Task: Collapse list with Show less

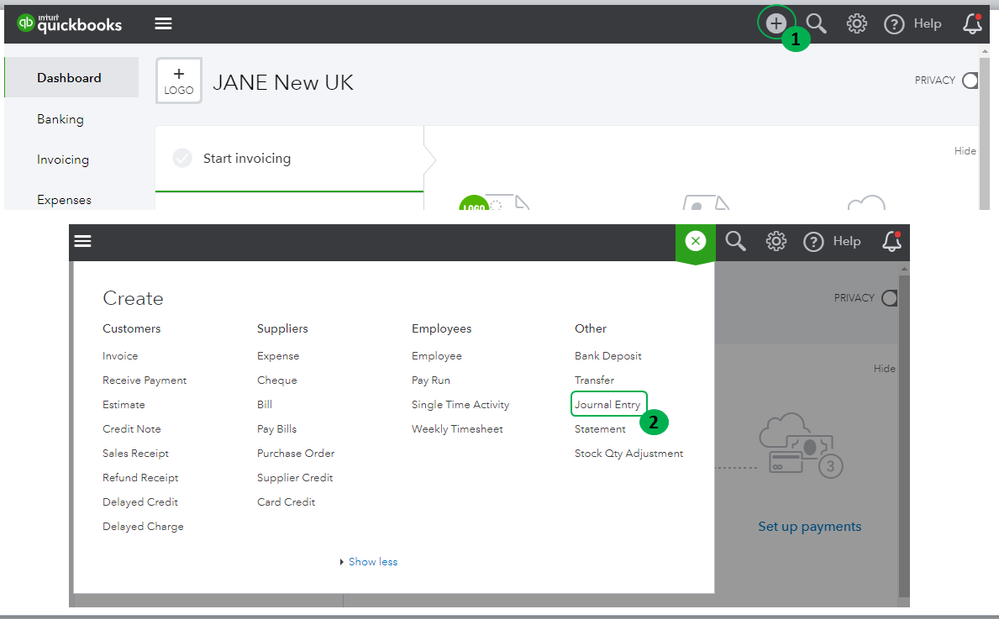Action: (x=372, y=562)
